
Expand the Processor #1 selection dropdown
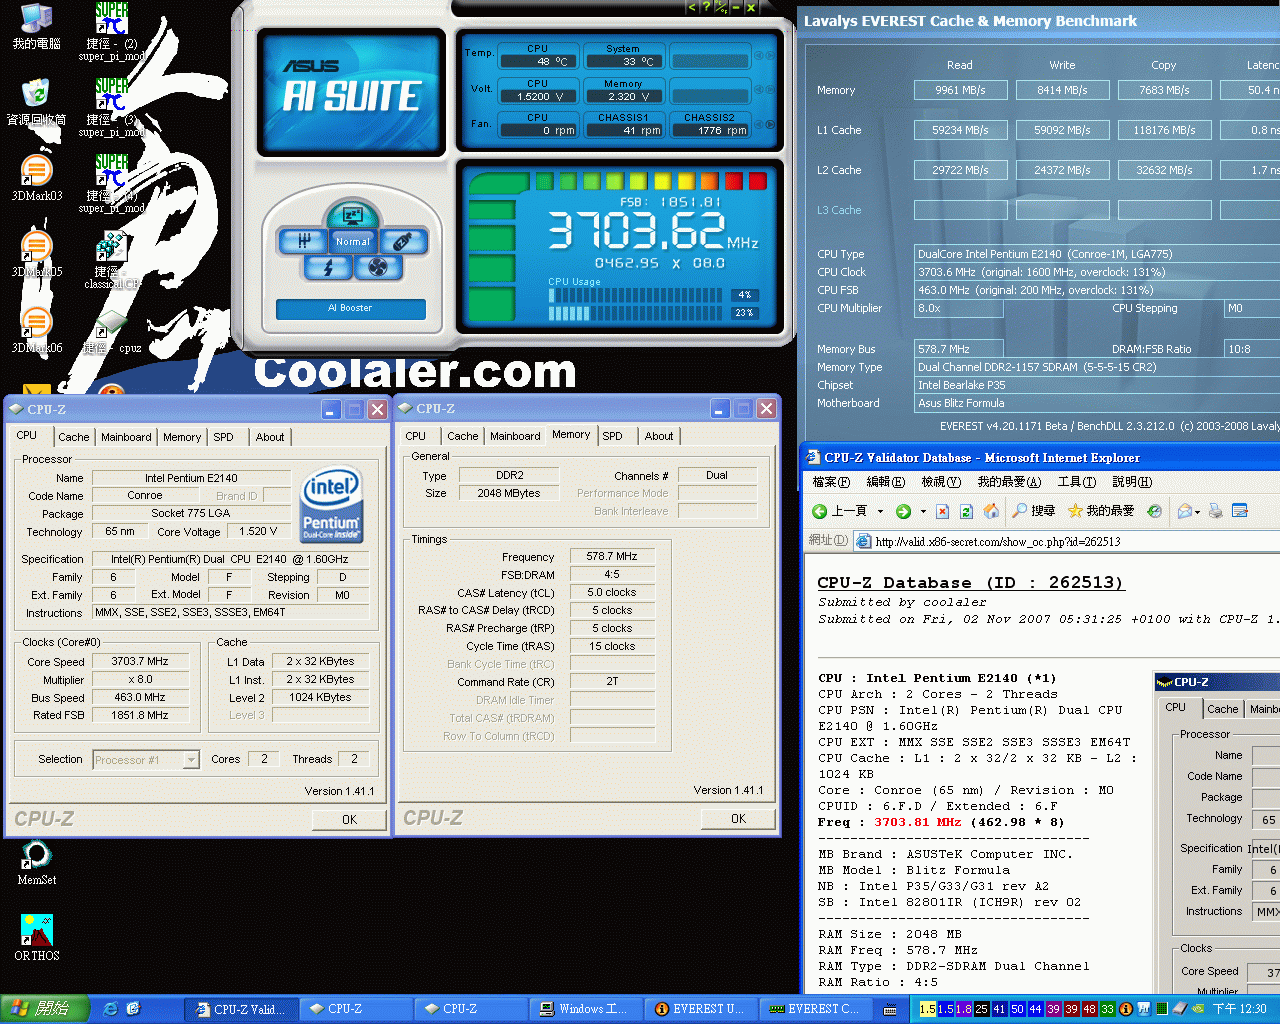pyautogui.click(x=191, y=760)
